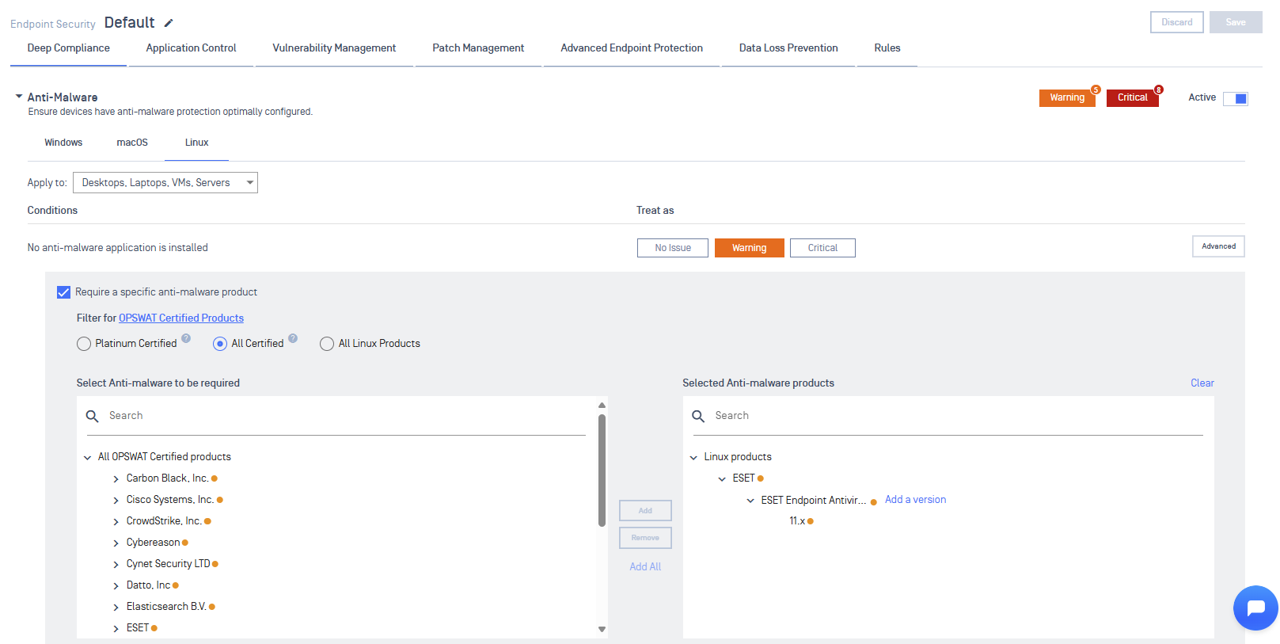Click the Remove button between lists
This screenshot has height=644, width=1280.
point(645,538)
